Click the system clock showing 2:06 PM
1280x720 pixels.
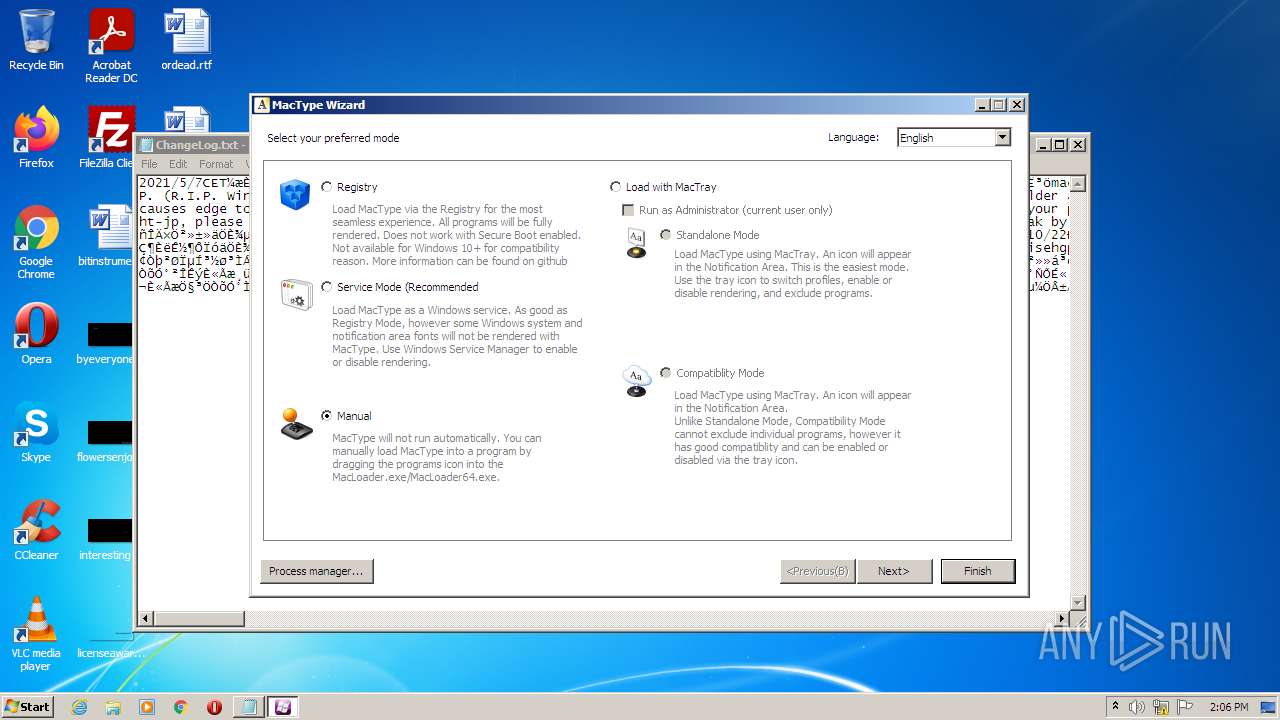click(x=1228, y=707)
